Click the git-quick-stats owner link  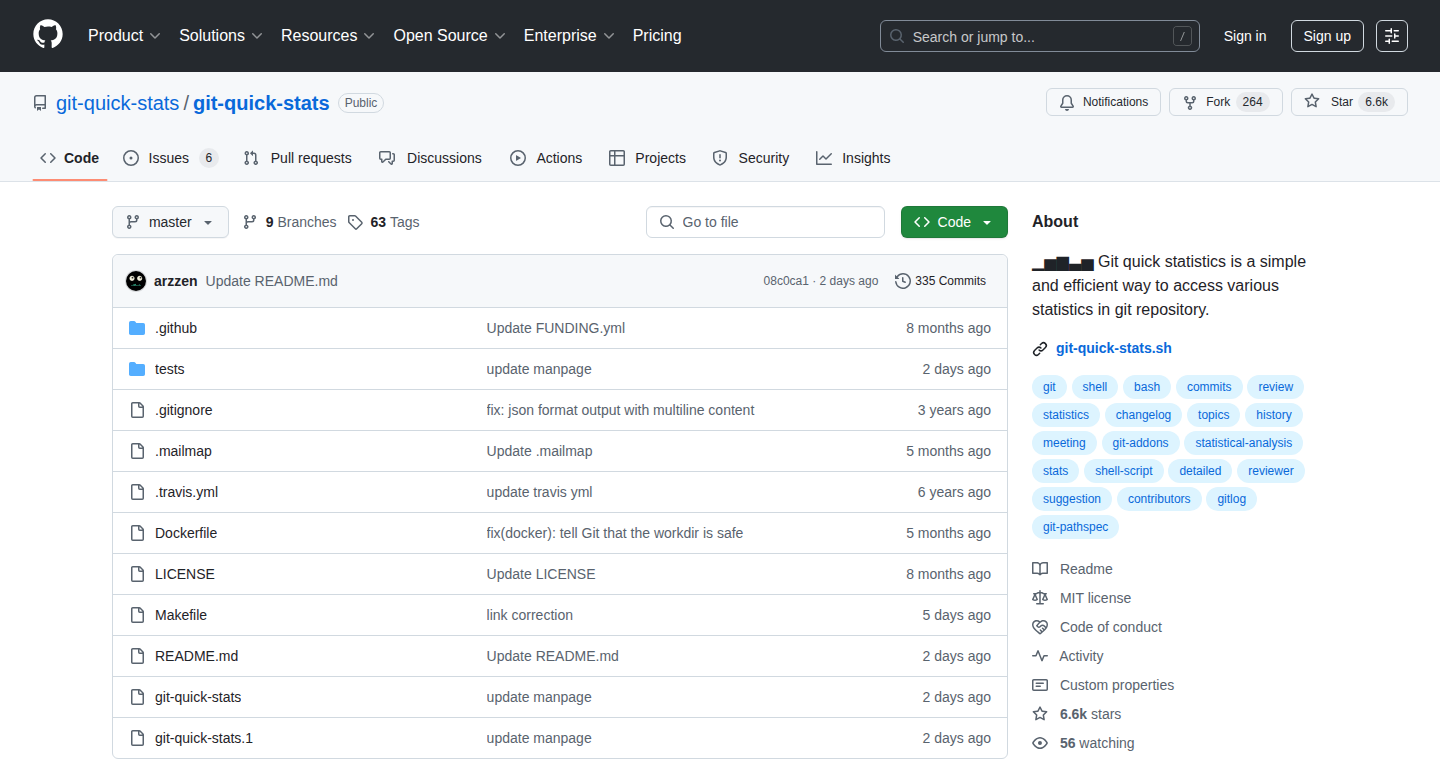[x=118, y=103]
